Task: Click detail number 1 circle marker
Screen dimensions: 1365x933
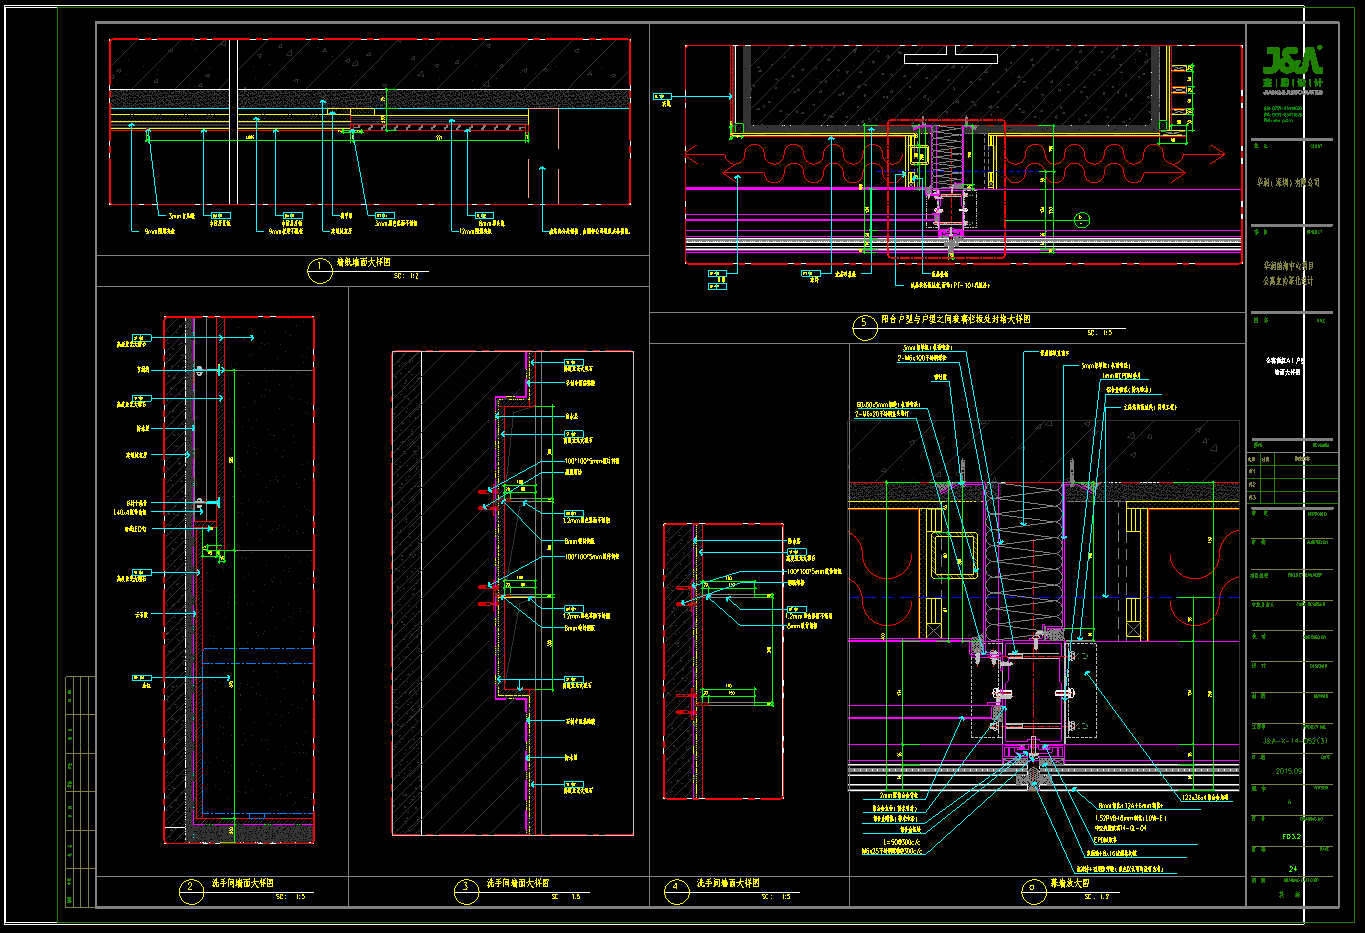Action: [320, 270]
